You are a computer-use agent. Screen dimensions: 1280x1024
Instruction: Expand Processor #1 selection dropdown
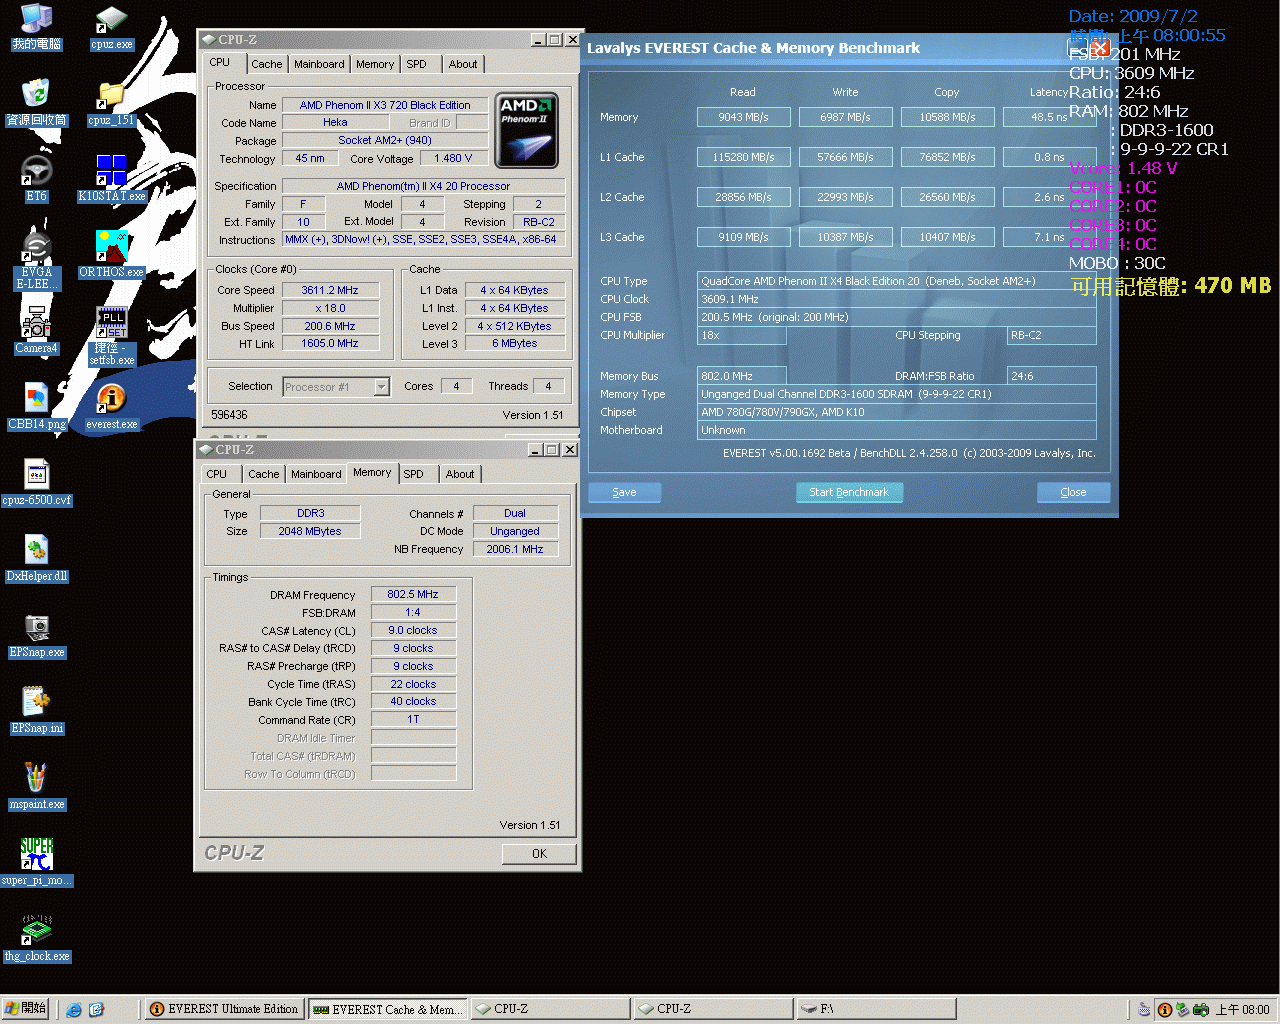click(x=381, y=387)
